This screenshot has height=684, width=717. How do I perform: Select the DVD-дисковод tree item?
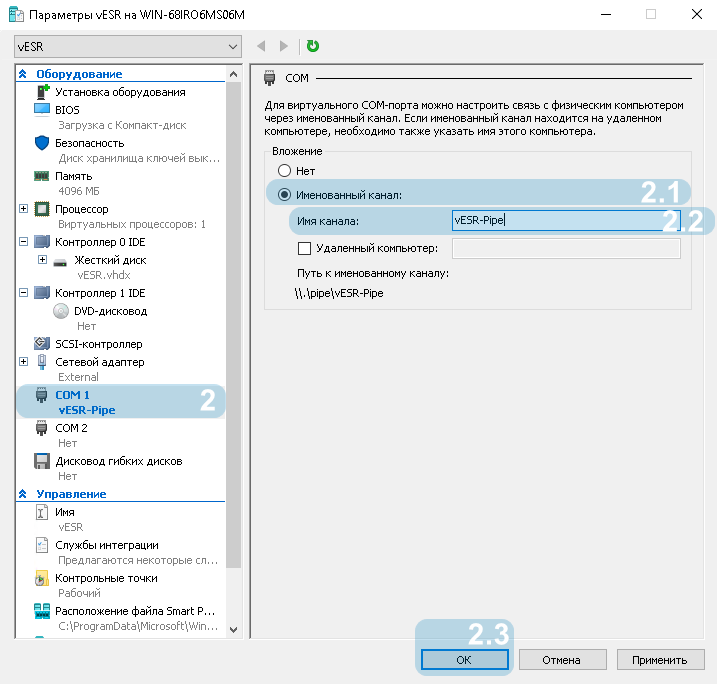[111, 311]
